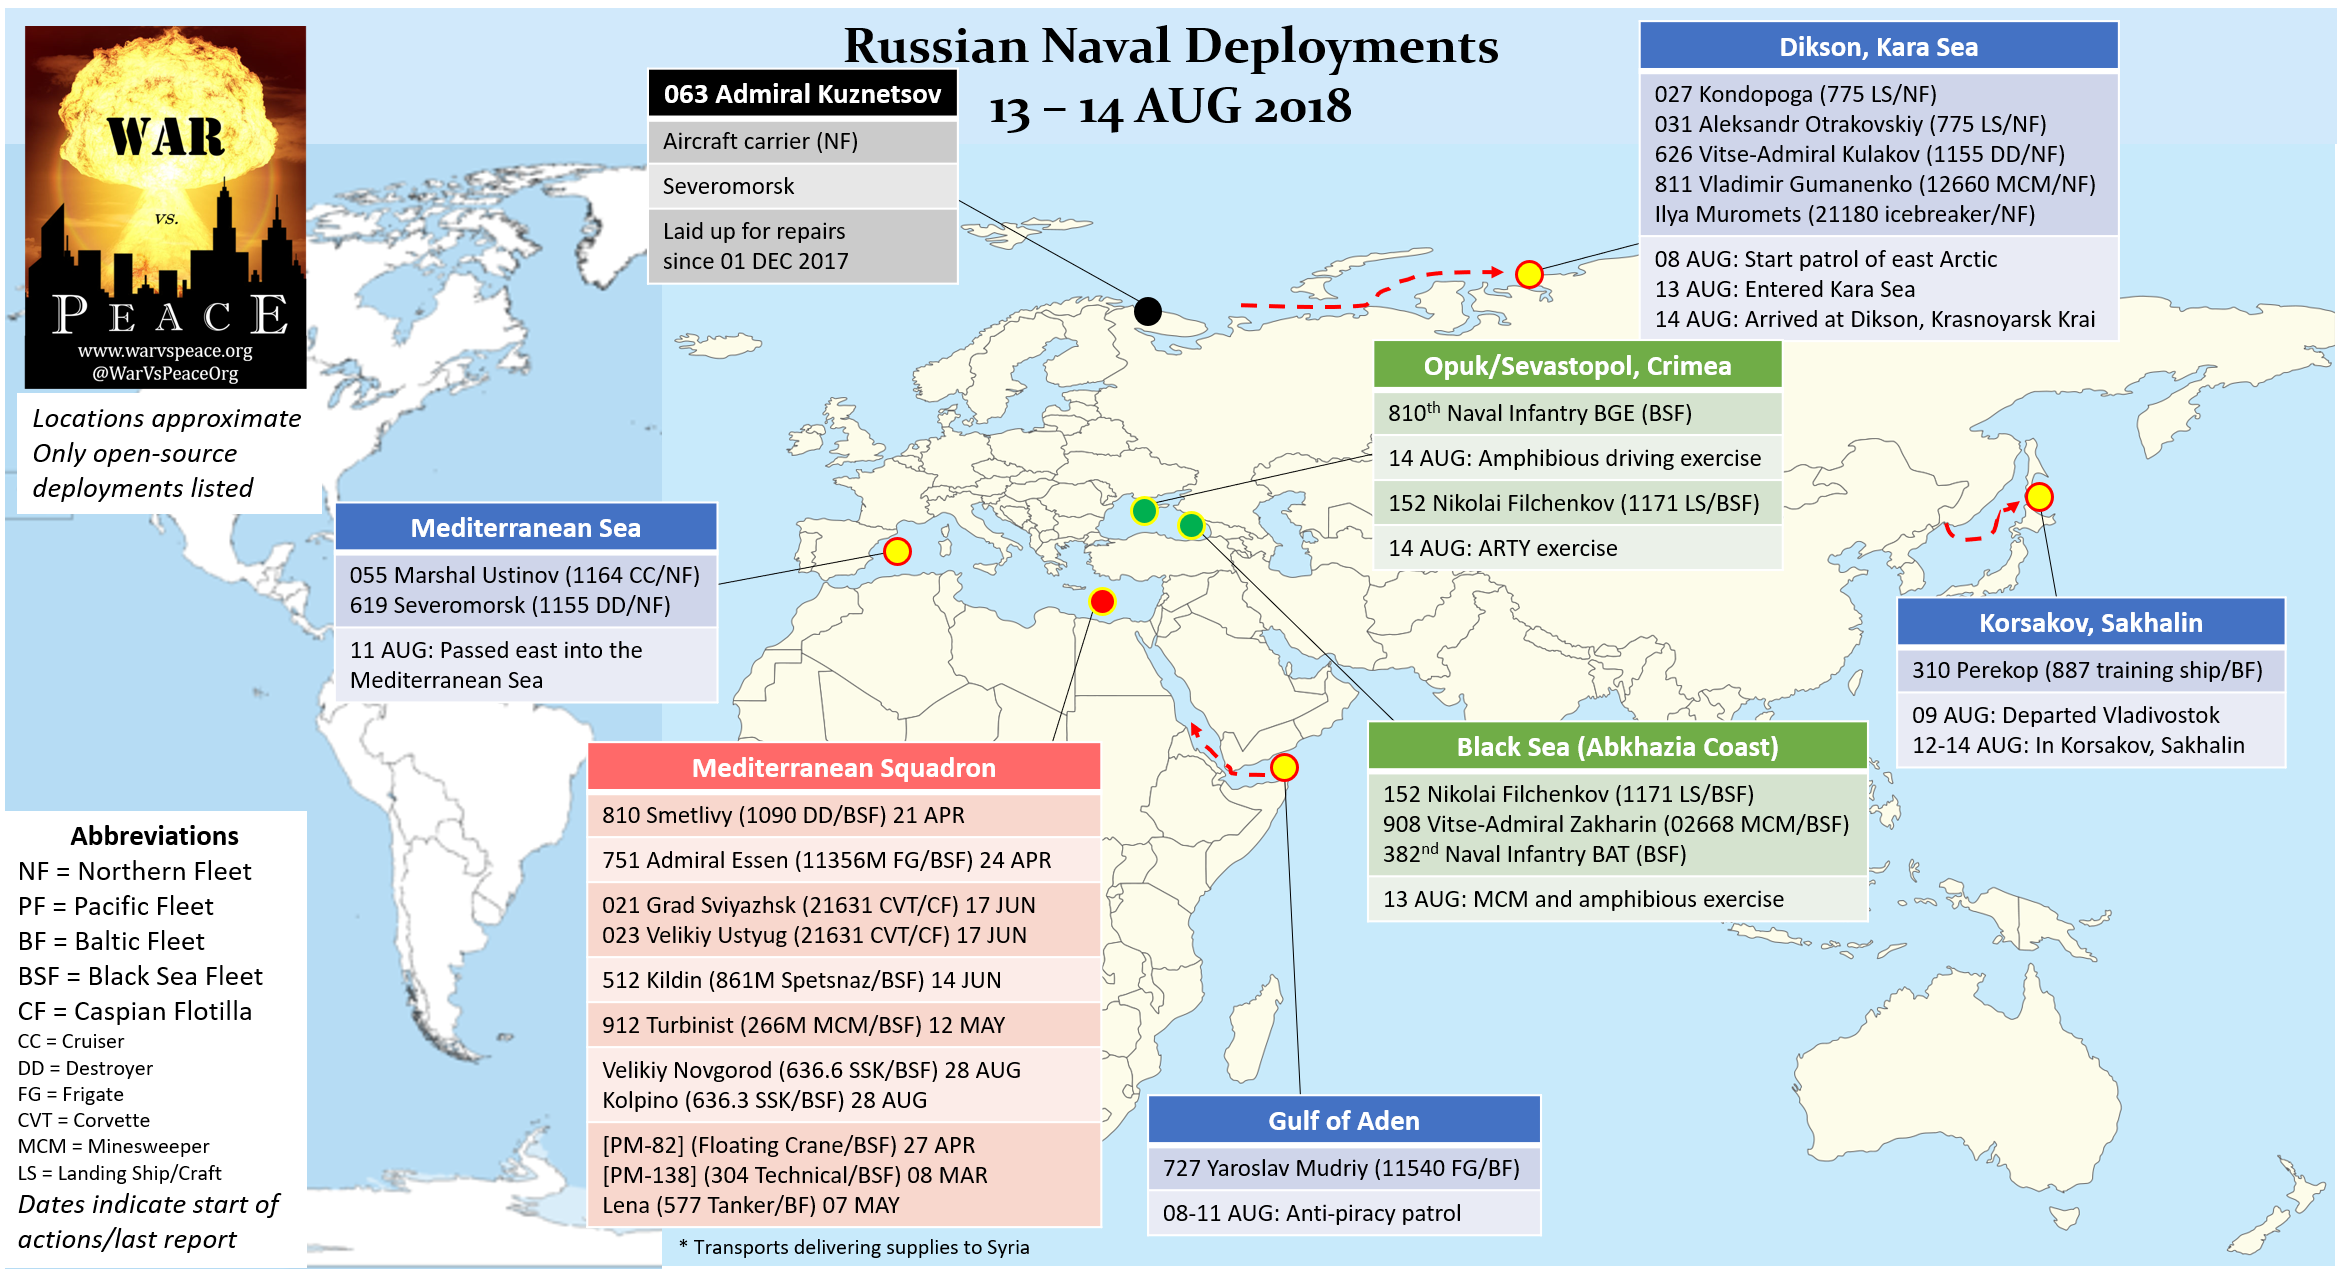Screen dimensions: 2337x1274
Task: Click 751 Admiral Essen row
Action: [844, 860]
